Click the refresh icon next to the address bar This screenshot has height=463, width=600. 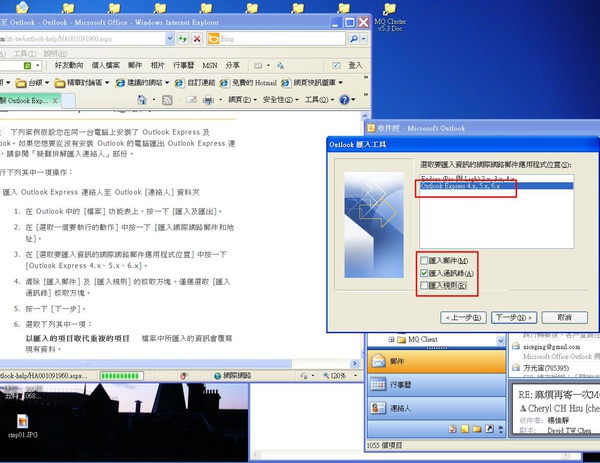coord(183,39)
